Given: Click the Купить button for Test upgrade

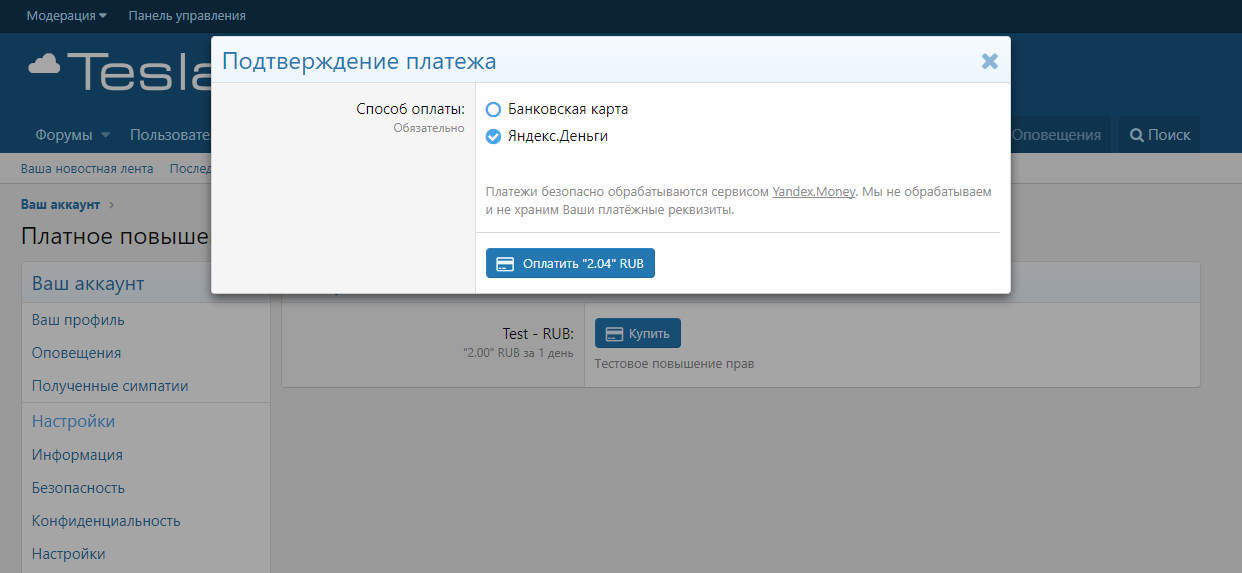Looking at the screenshot, I should 638,333.
